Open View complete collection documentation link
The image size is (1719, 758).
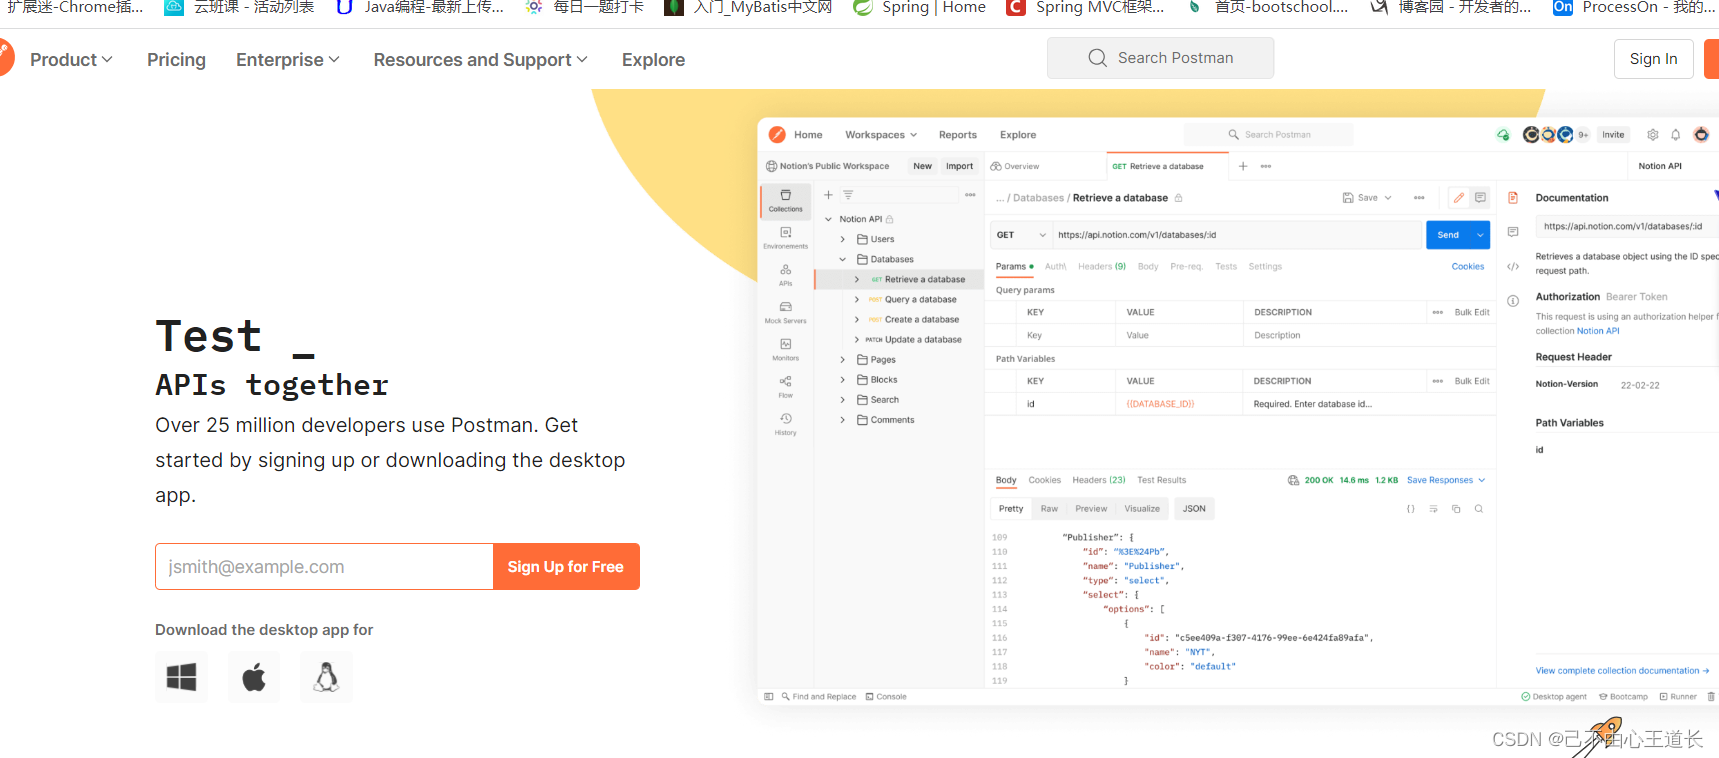pyautogui.click(x=1622, y=671)
